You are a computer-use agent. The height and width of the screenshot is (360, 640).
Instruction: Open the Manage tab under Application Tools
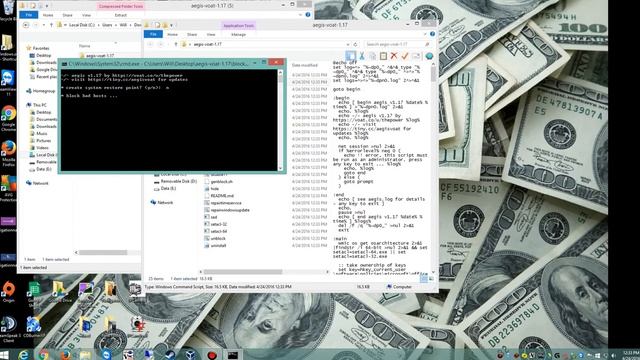pos(238,35)
